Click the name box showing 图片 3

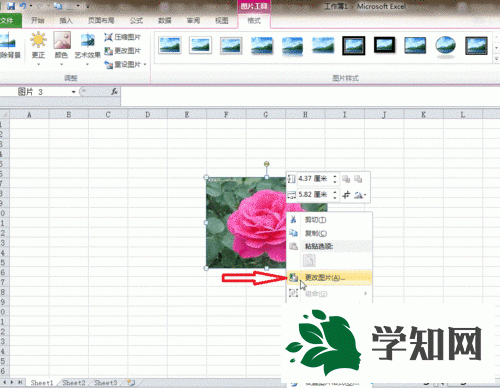tap(35, 92)
